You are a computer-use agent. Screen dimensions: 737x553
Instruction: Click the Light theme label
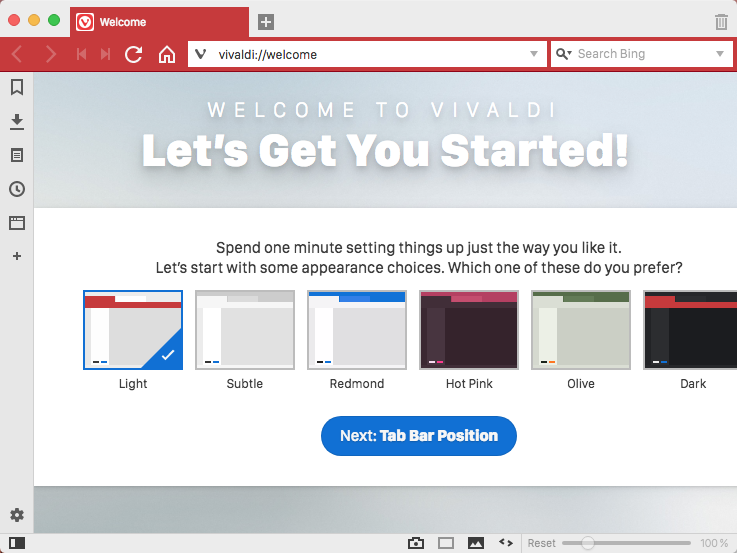coord(133,384)
